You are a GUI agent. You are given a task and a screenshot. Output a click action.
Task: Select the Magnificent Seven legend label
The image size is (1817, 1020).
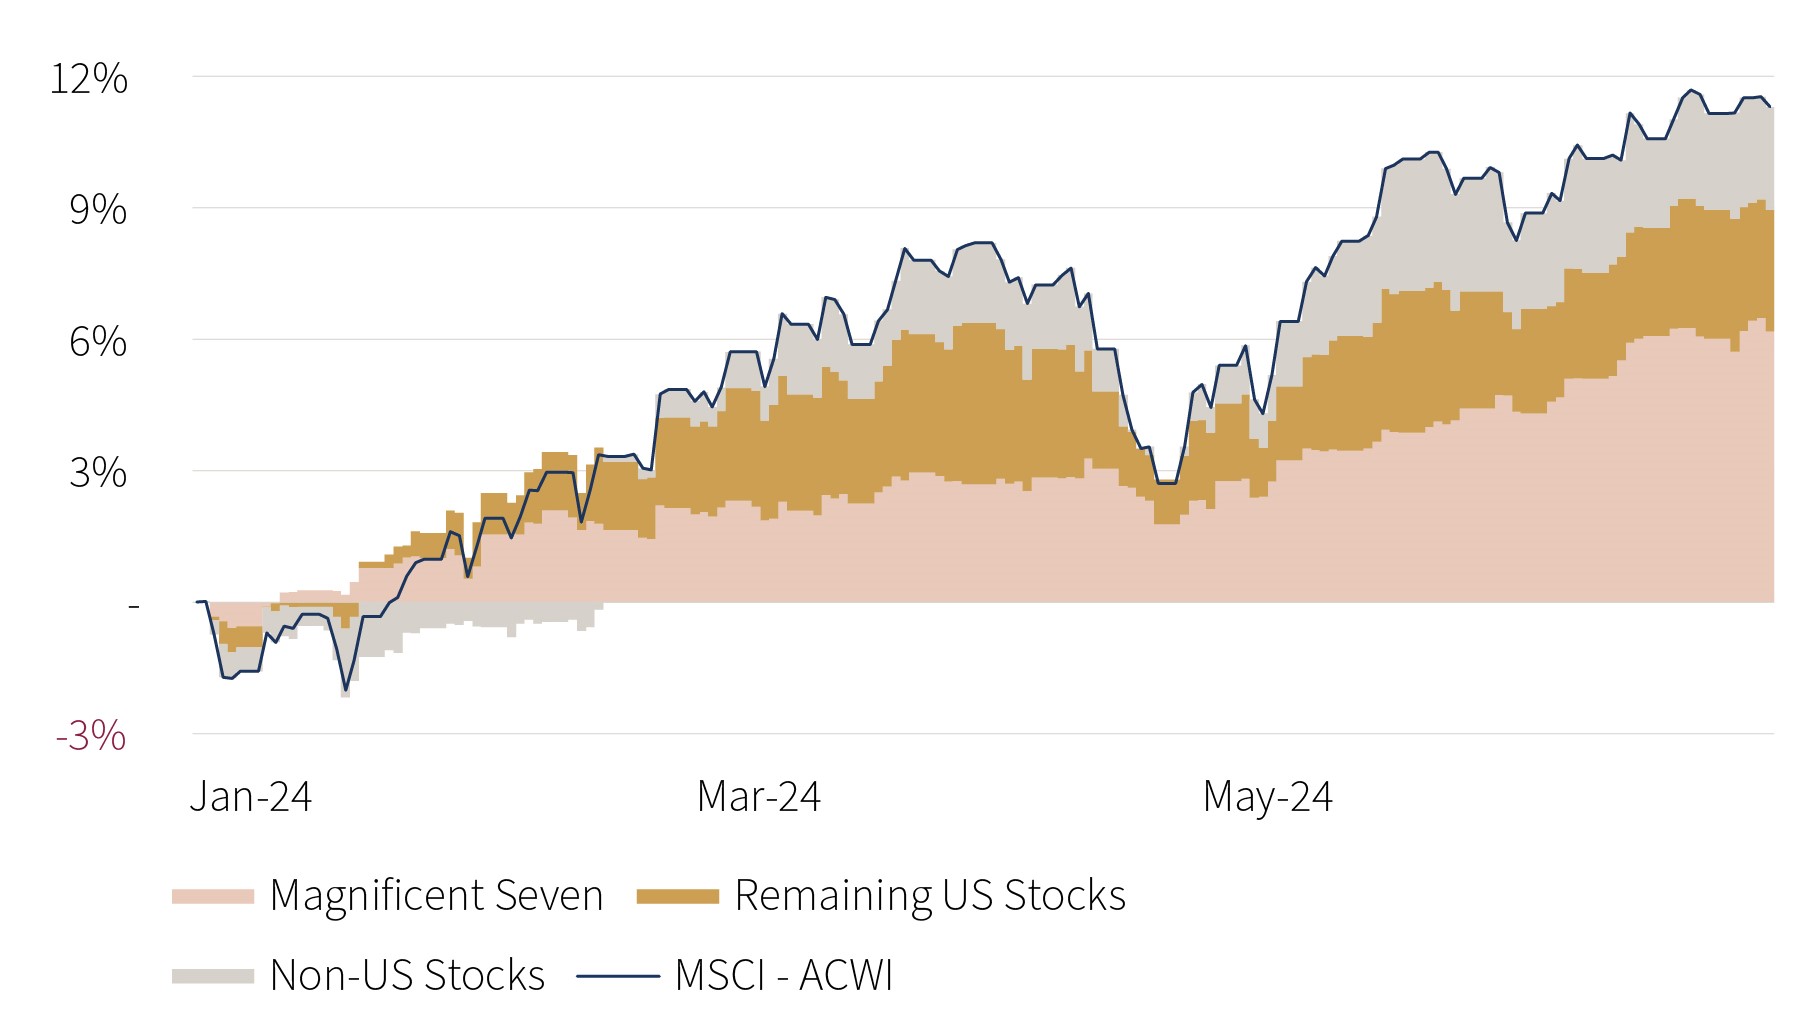[436, 895]
